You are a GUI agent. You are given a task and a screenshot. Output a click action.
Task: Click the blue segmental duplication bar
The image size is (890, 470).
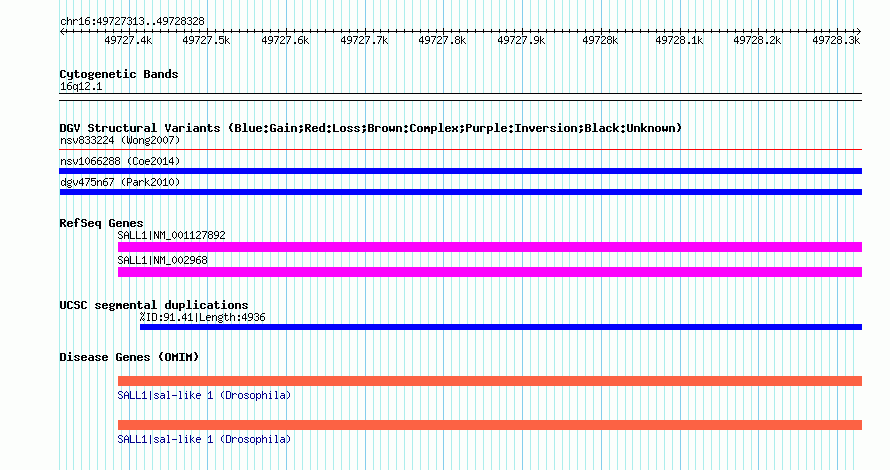501,327
